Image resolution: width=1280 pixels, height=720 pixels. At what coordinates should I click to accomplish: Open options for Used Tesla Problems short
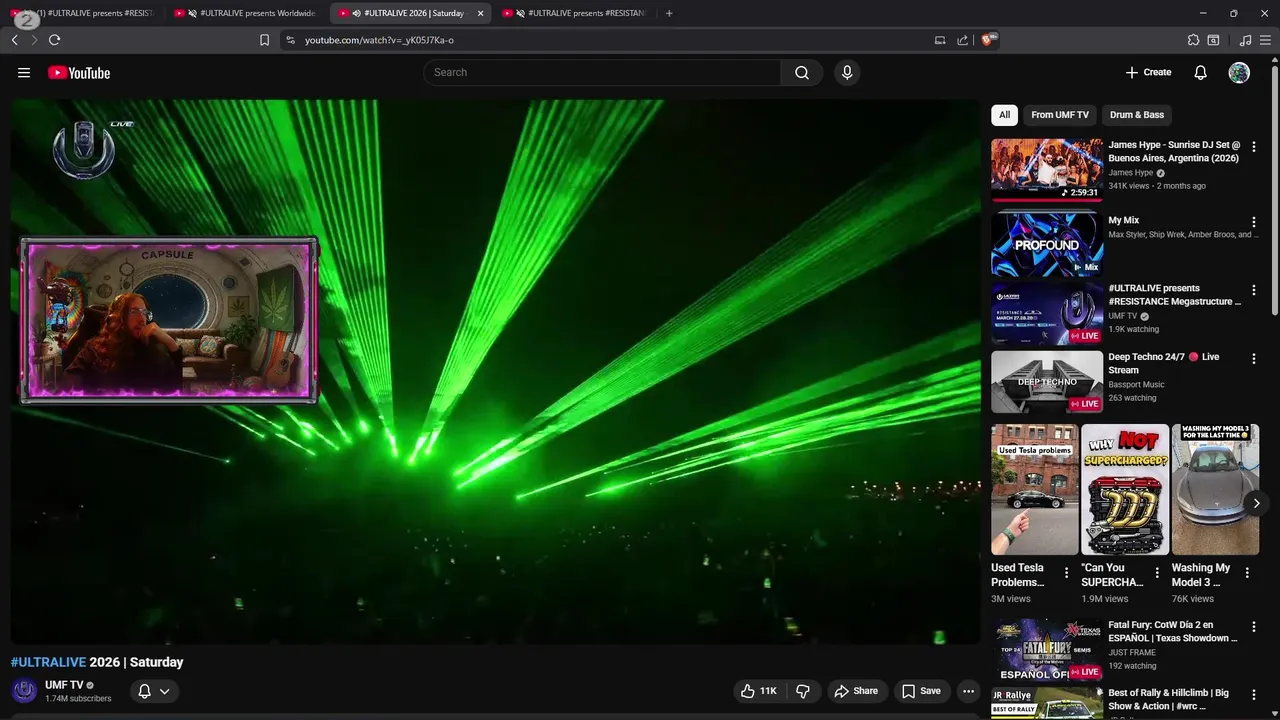[1066, 573]
